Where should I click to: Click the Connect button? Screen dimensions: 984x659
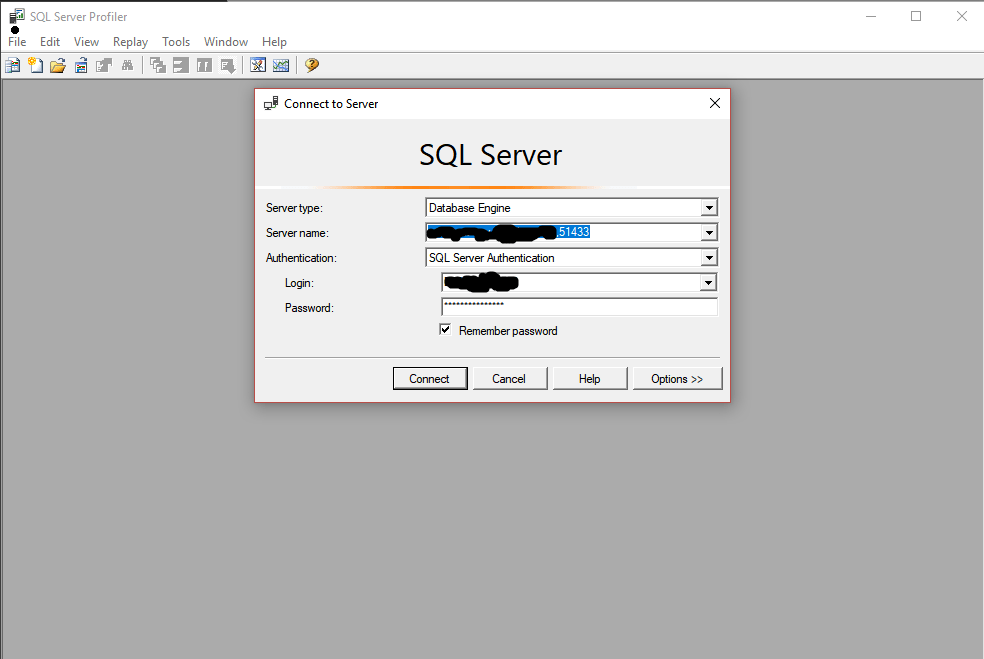point(430,378)
